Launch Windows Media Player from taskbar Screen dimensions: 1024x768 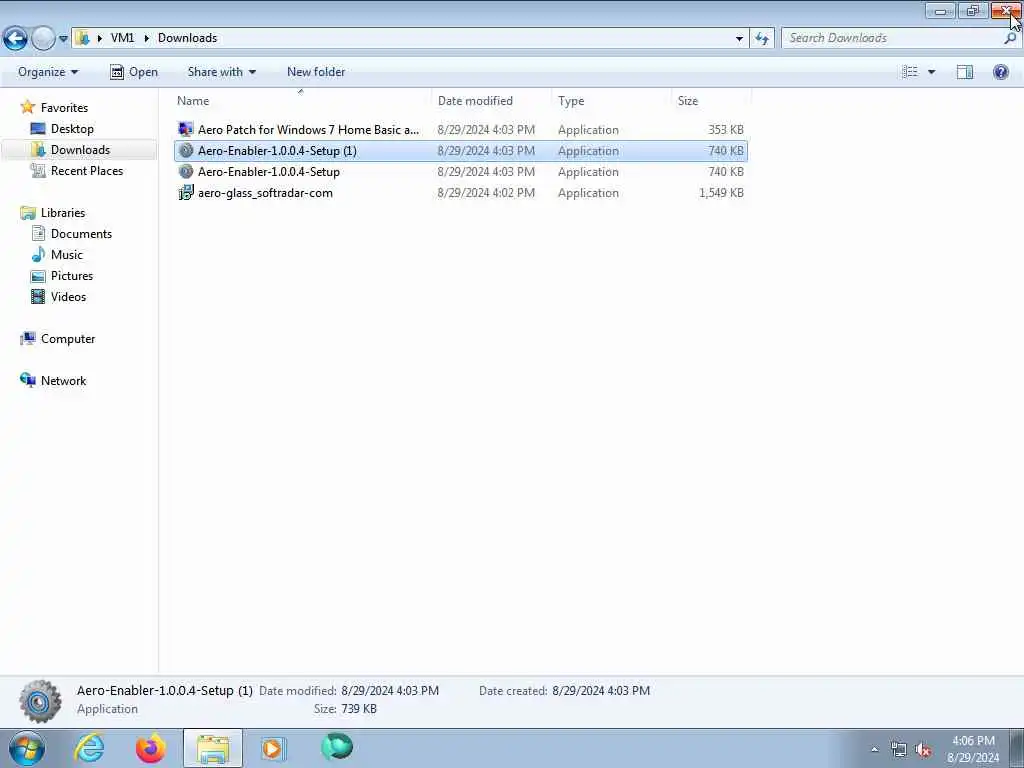(274, 748)
